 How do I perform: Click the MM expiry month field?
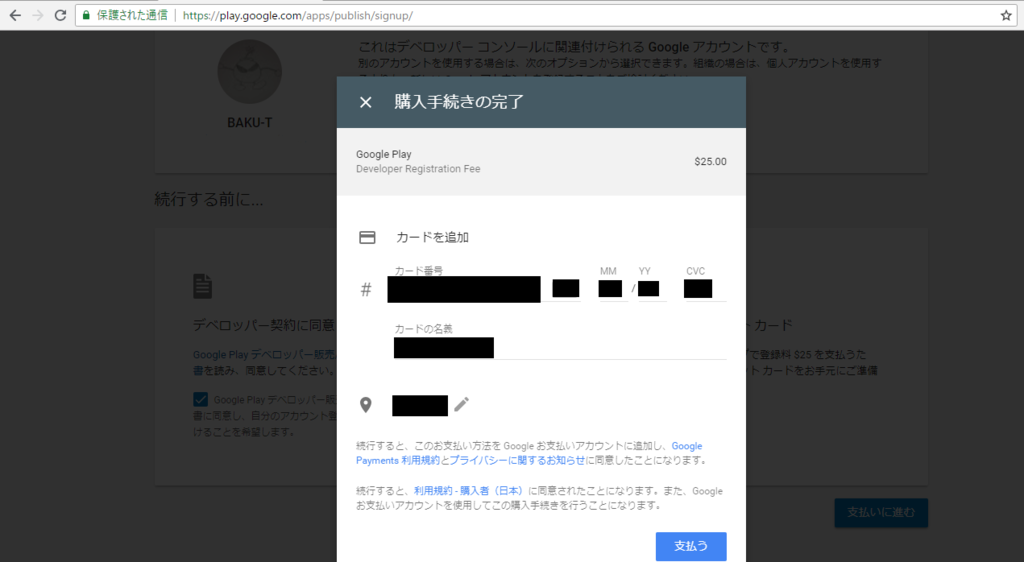612,290
